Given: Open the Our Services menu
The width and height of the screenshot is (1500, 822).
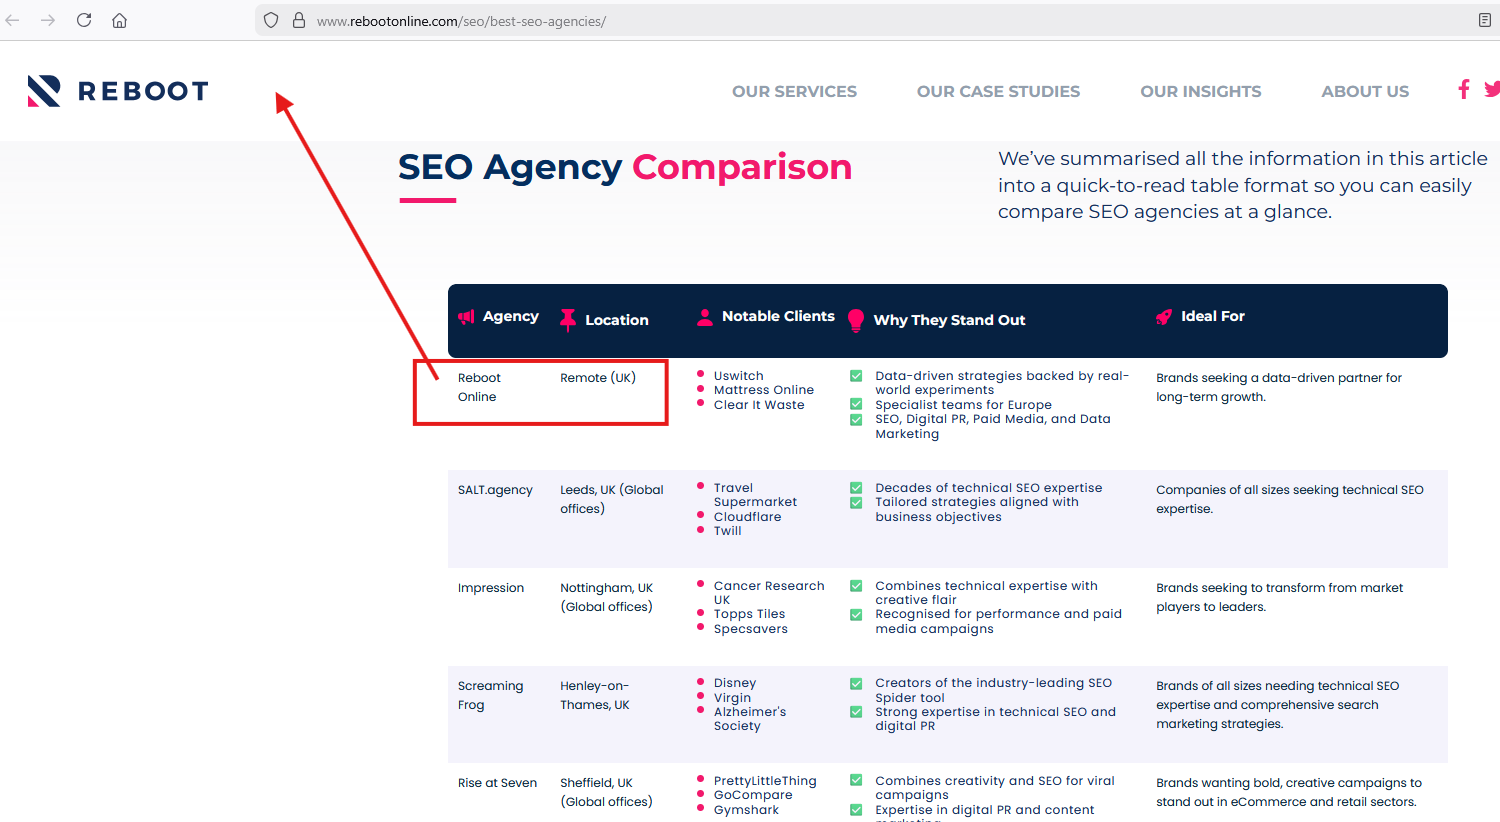Looking at the screenshot, I should (x=794, y=91).
